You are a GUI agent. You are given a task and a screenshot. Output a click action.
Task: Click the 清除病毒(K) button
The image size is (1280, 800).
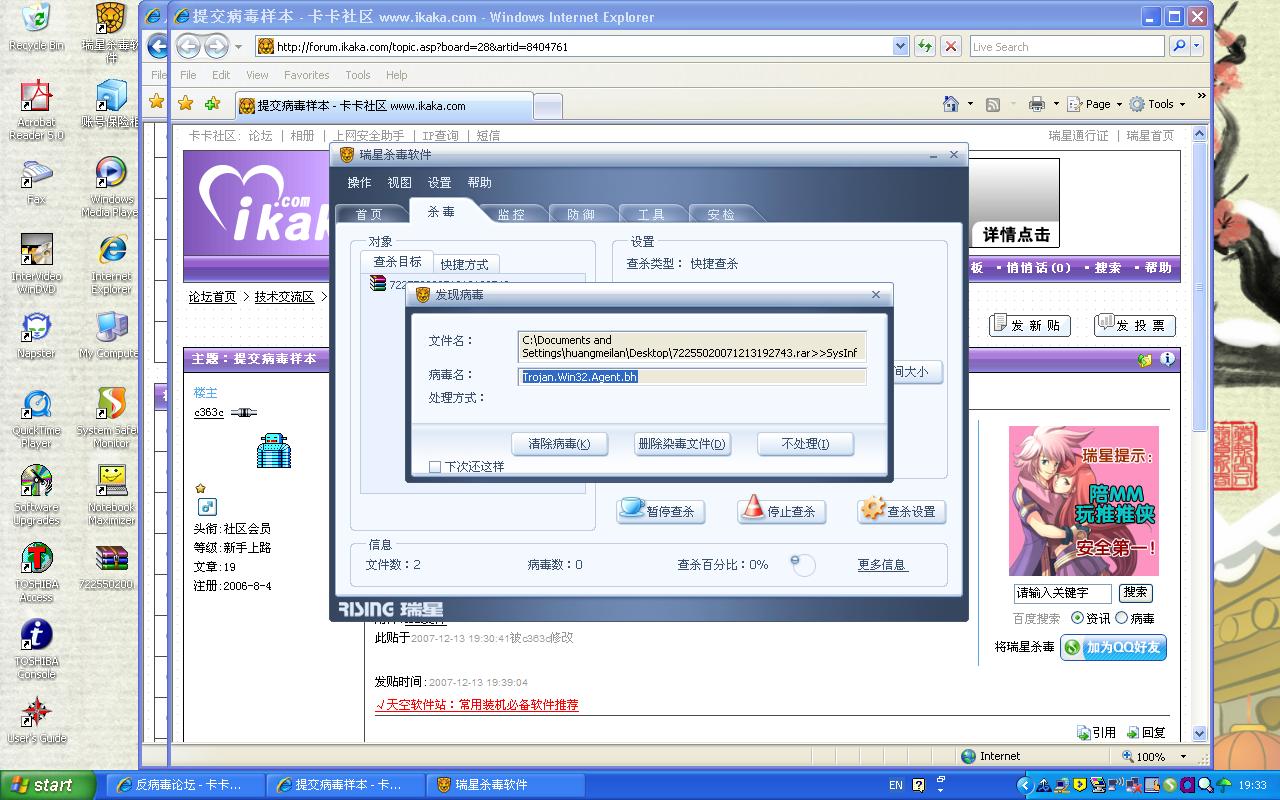(x=559, y=443)
